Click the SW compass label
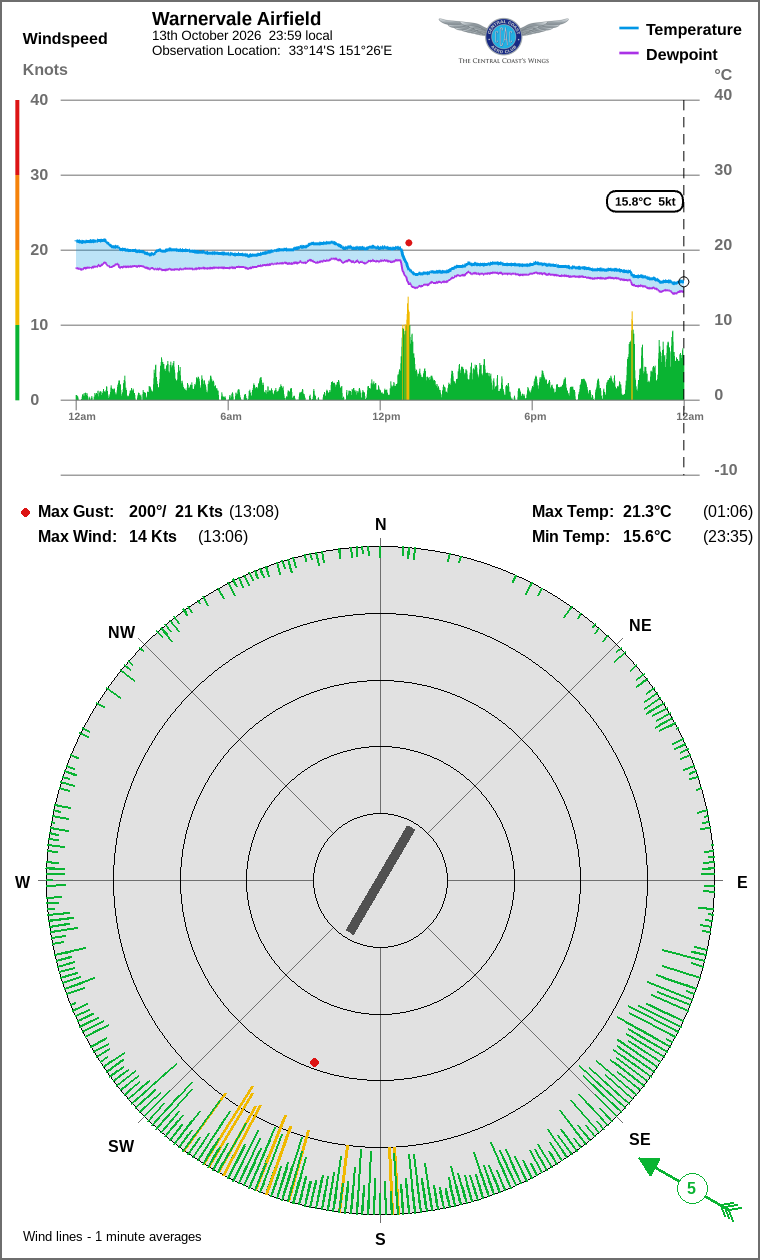This screenshot has height=1260, width=760. tap(121, 1147)
